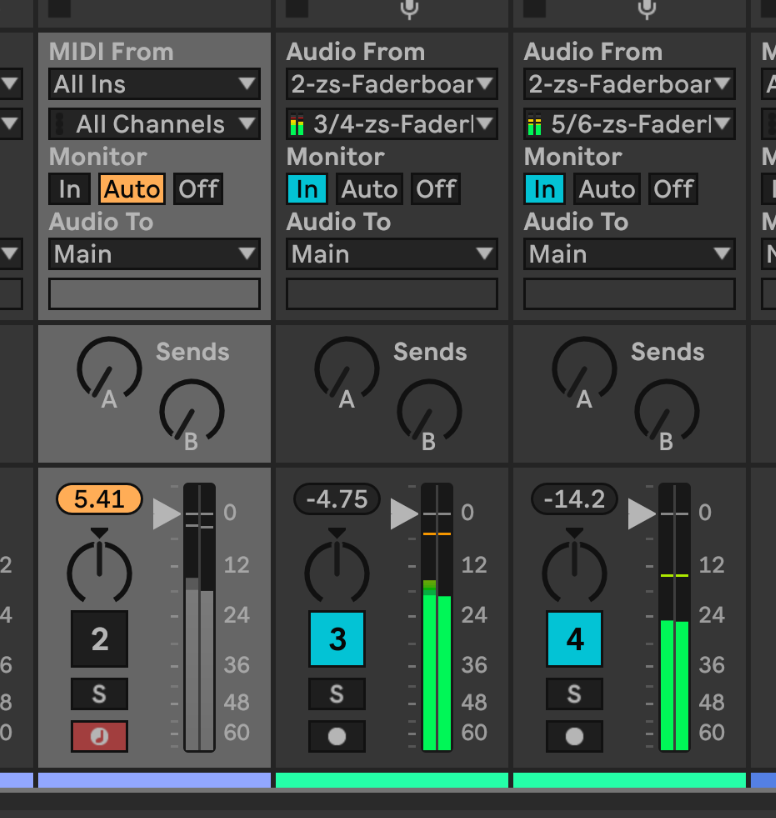Screen dimensions: 776x818
Task: Set track 4 monitor to Auto
Action: (x=607, y=189)
